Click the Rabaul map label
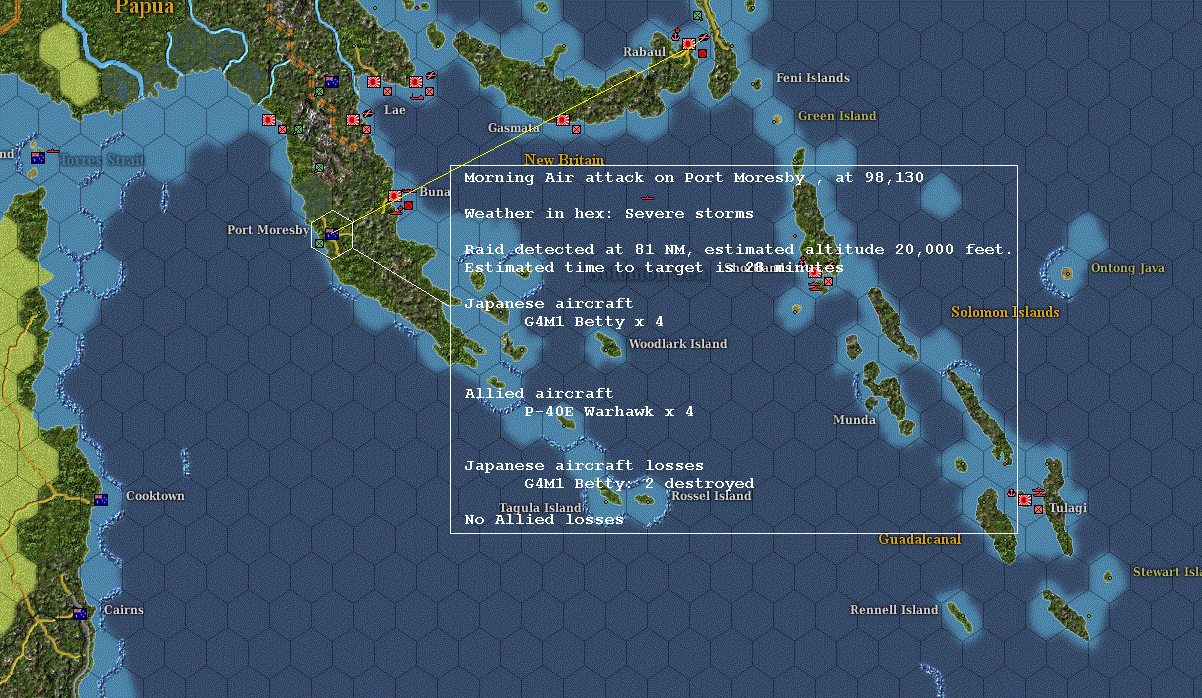This screenshot has width=1202, height=698. tap(644, 52)
